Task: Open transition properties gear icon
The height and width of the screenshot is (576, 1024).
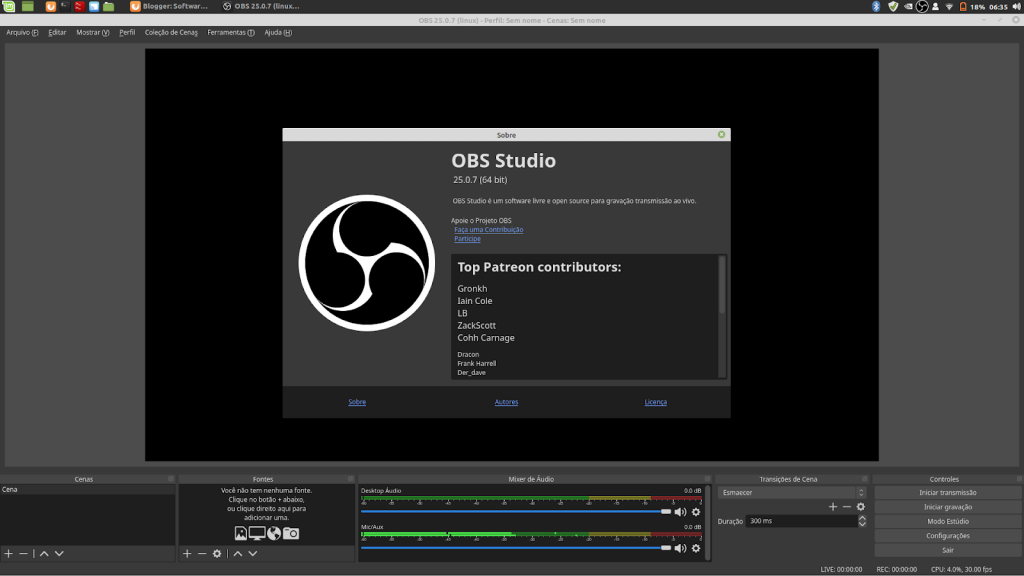Action: pos(860,507)
